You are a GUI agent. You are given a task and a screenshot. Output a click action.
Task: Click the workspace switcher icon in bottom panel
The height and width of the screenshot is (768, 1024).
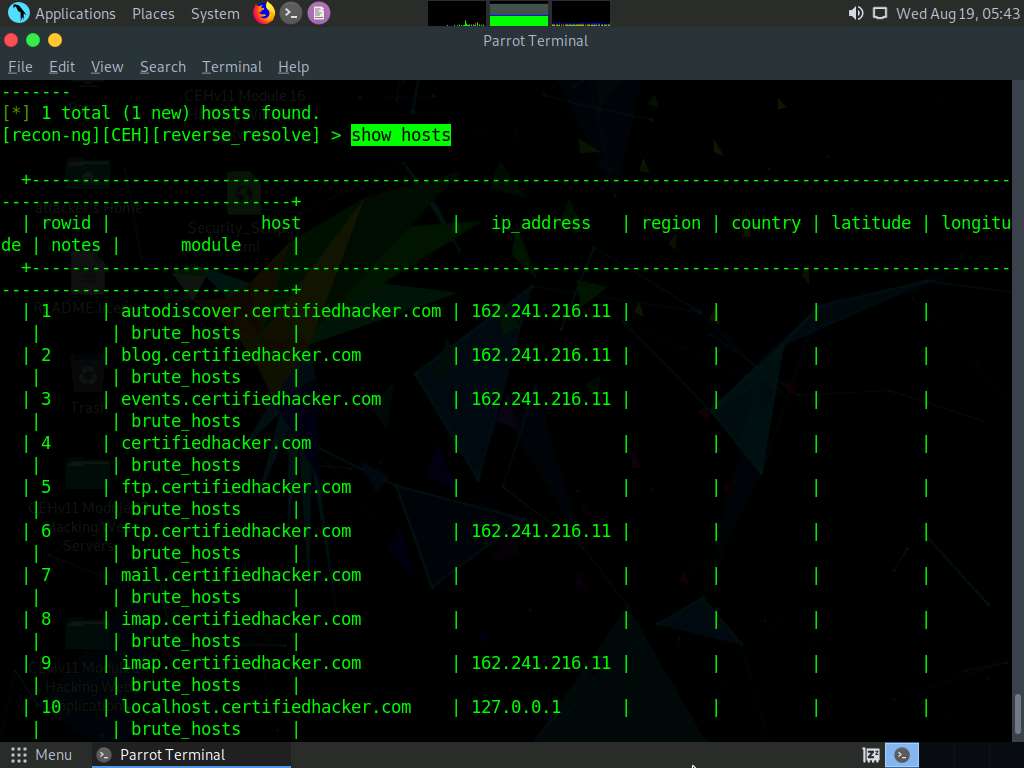pos(871,755)
